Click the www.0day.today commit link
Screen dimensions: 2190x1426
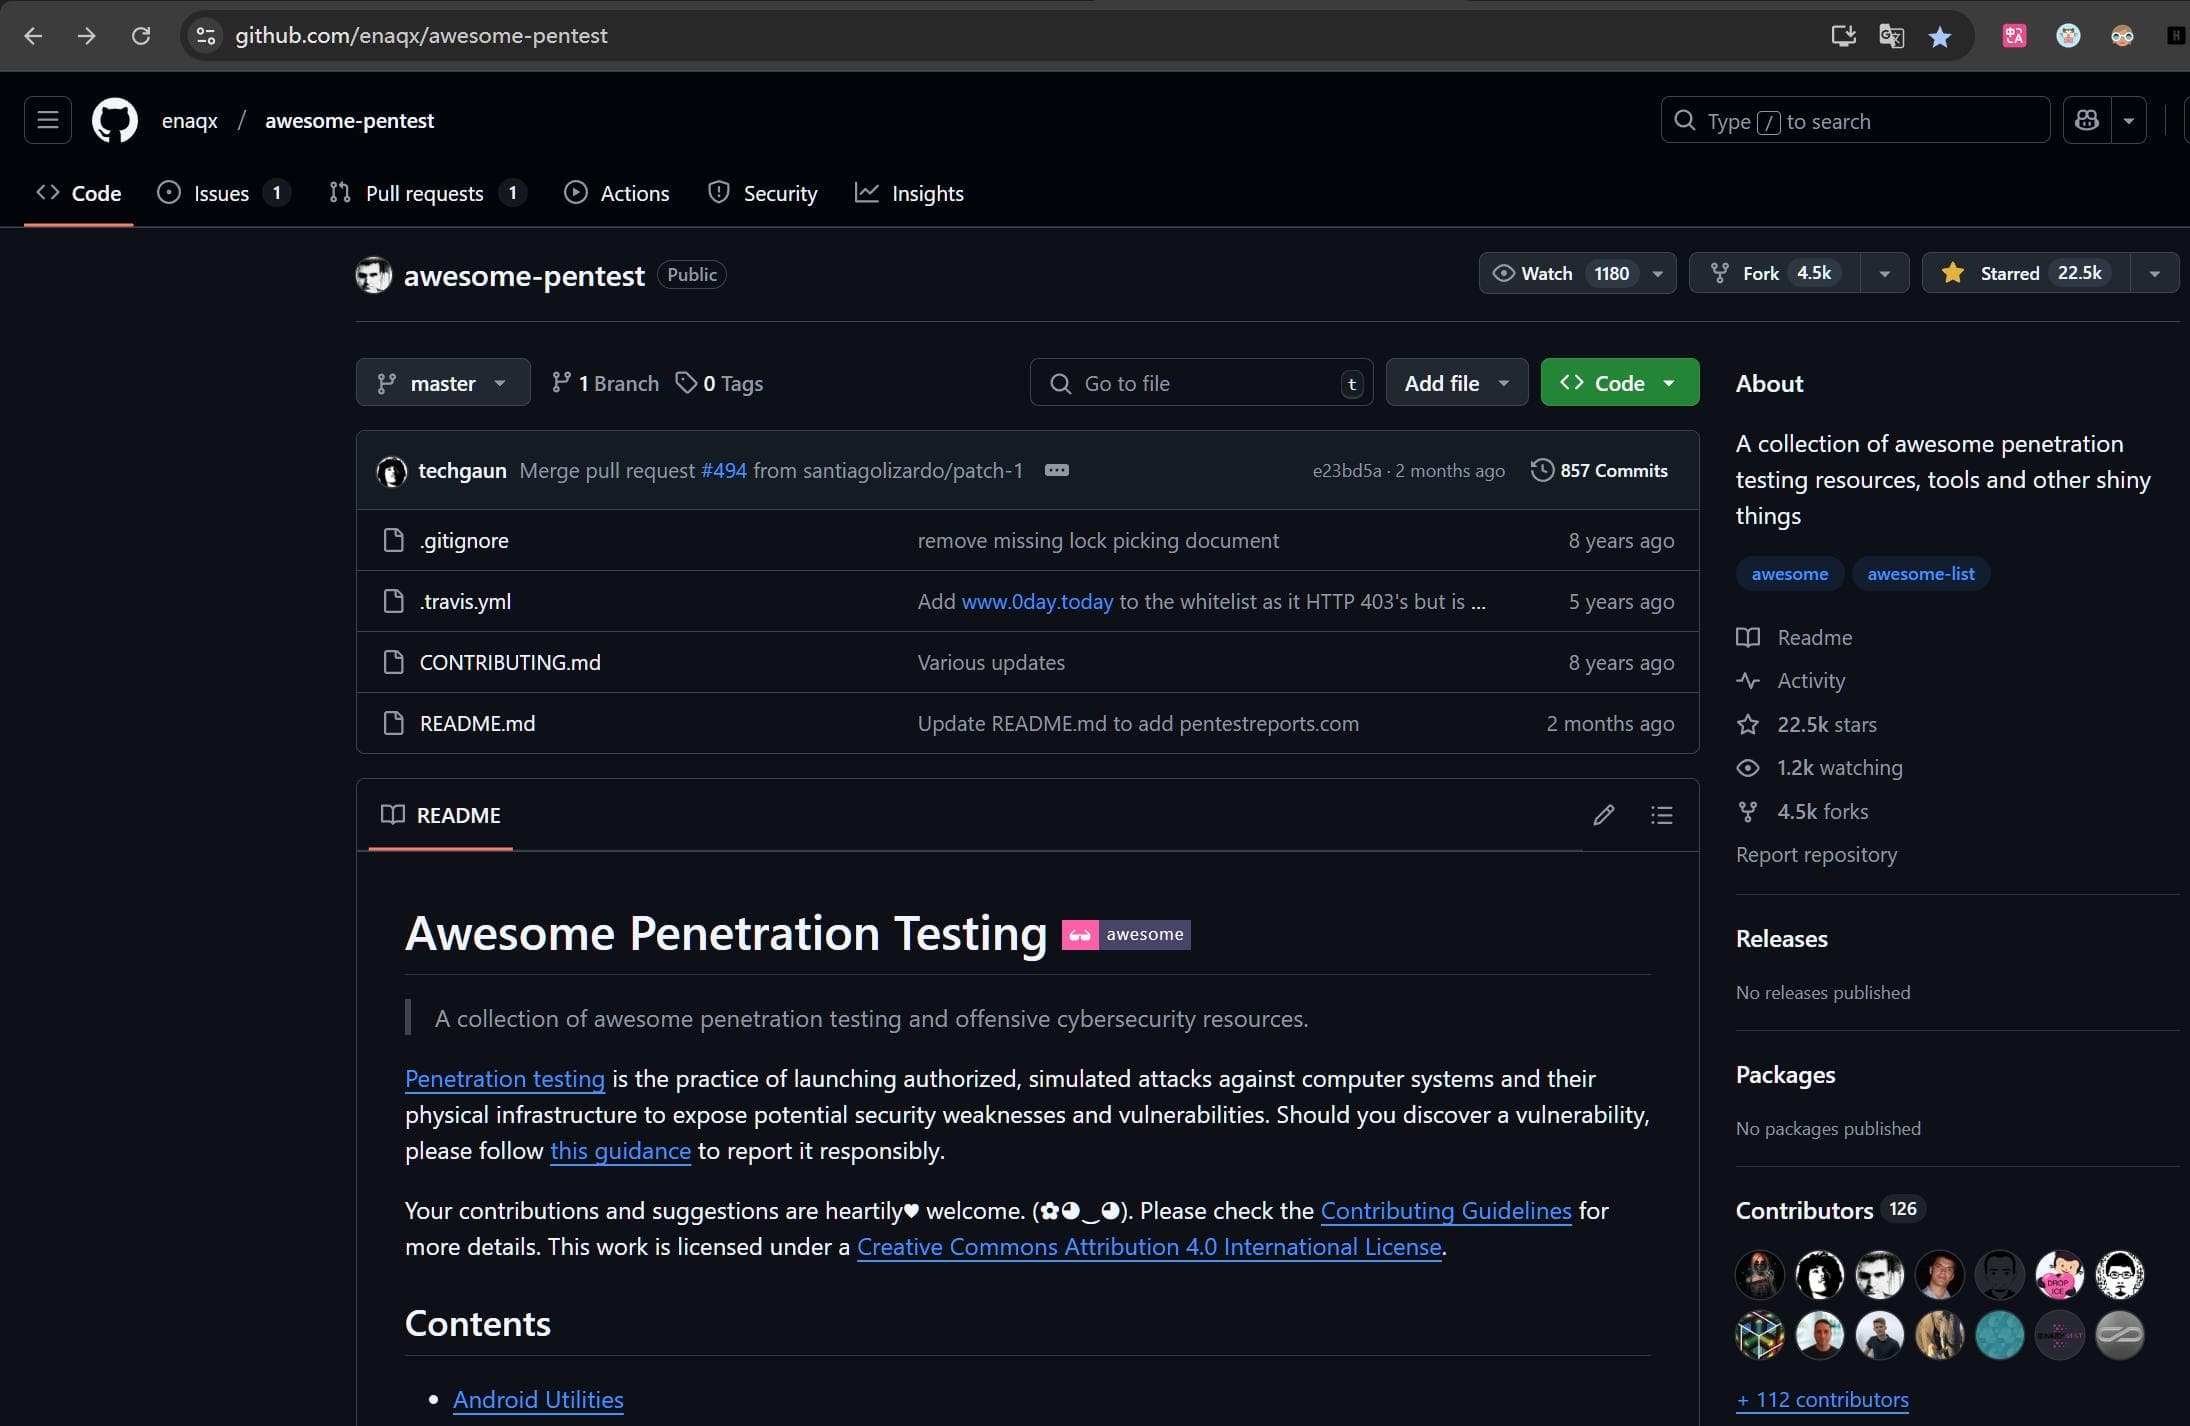[x=1037, y=602]
